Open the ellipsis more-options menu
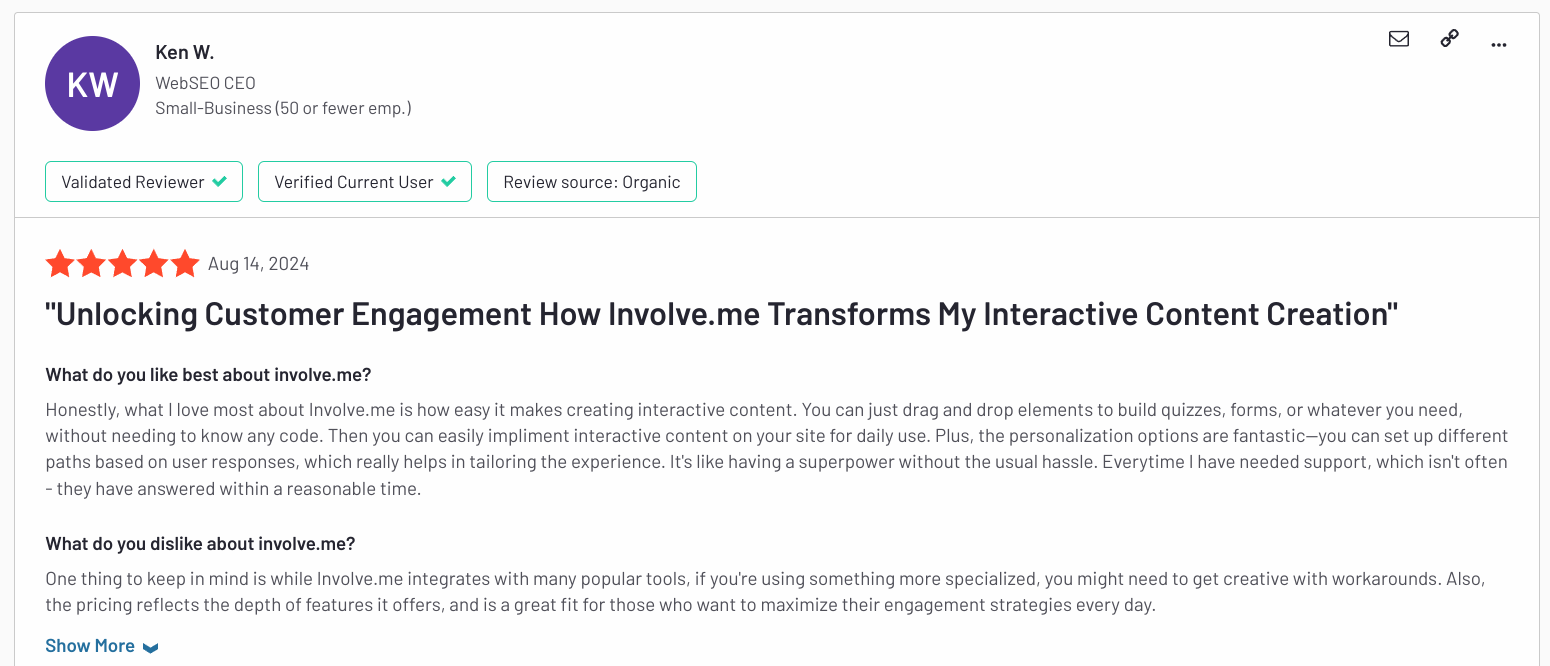This screenshot has width=1550, height=666. pyautogui.click(x=1498, y=44)
